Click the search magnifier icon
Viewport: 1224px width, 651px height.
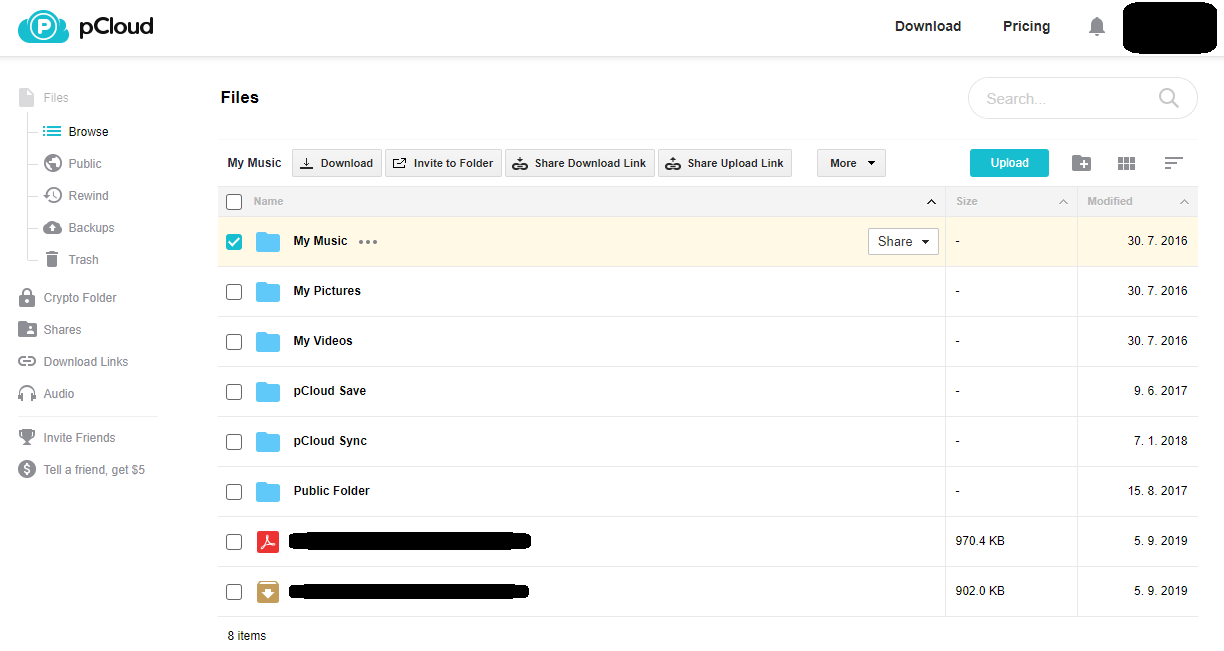pos(1168,98)
